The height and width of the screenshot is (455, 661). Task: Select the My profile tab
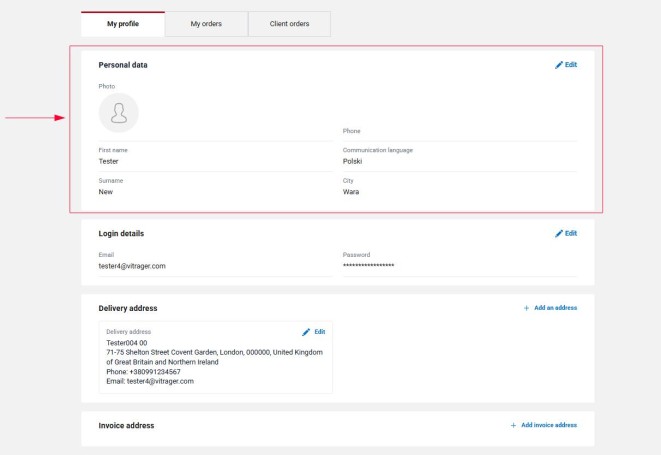tap(122, 24)
